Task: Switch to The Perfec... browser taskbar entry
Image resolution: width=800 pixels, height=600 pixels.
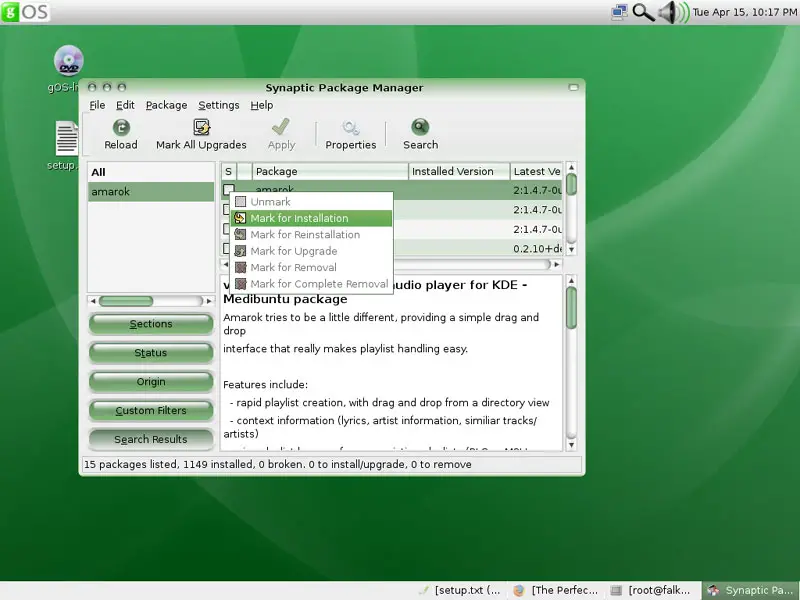Action: click(x=556, y=590)
